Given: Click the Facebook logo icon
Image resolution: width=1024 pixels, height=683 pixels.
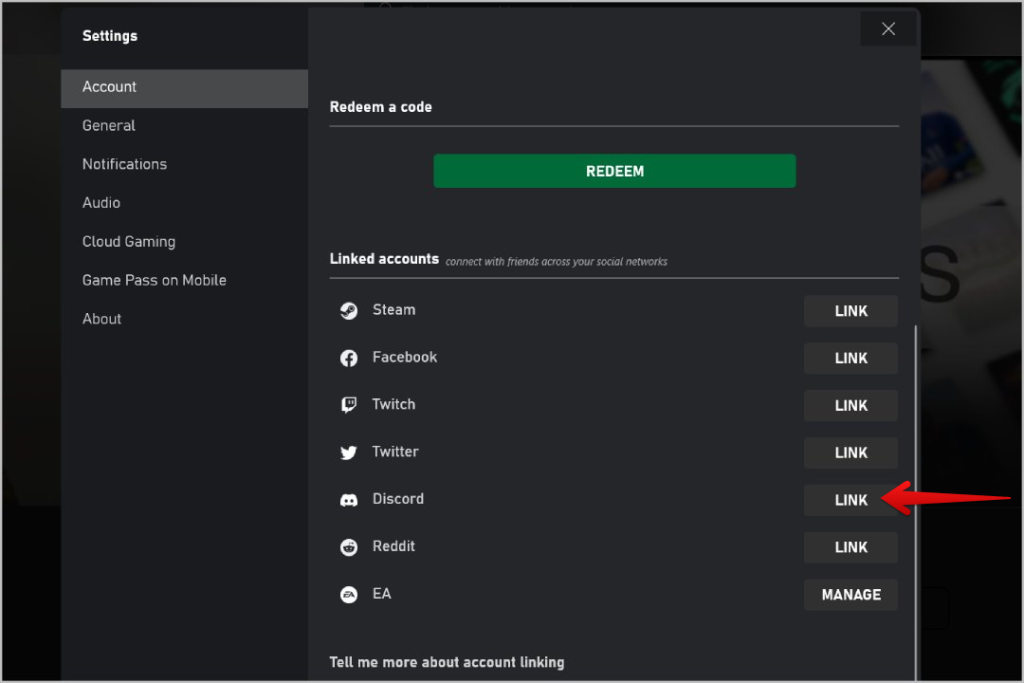Looking at the screenshot, I should [349, 358].
